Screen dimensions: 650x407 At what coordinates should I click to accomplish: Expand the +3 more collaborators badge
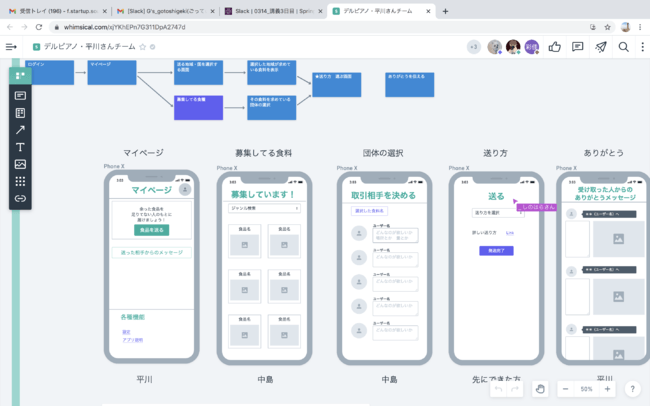click(x=474, y=47)
